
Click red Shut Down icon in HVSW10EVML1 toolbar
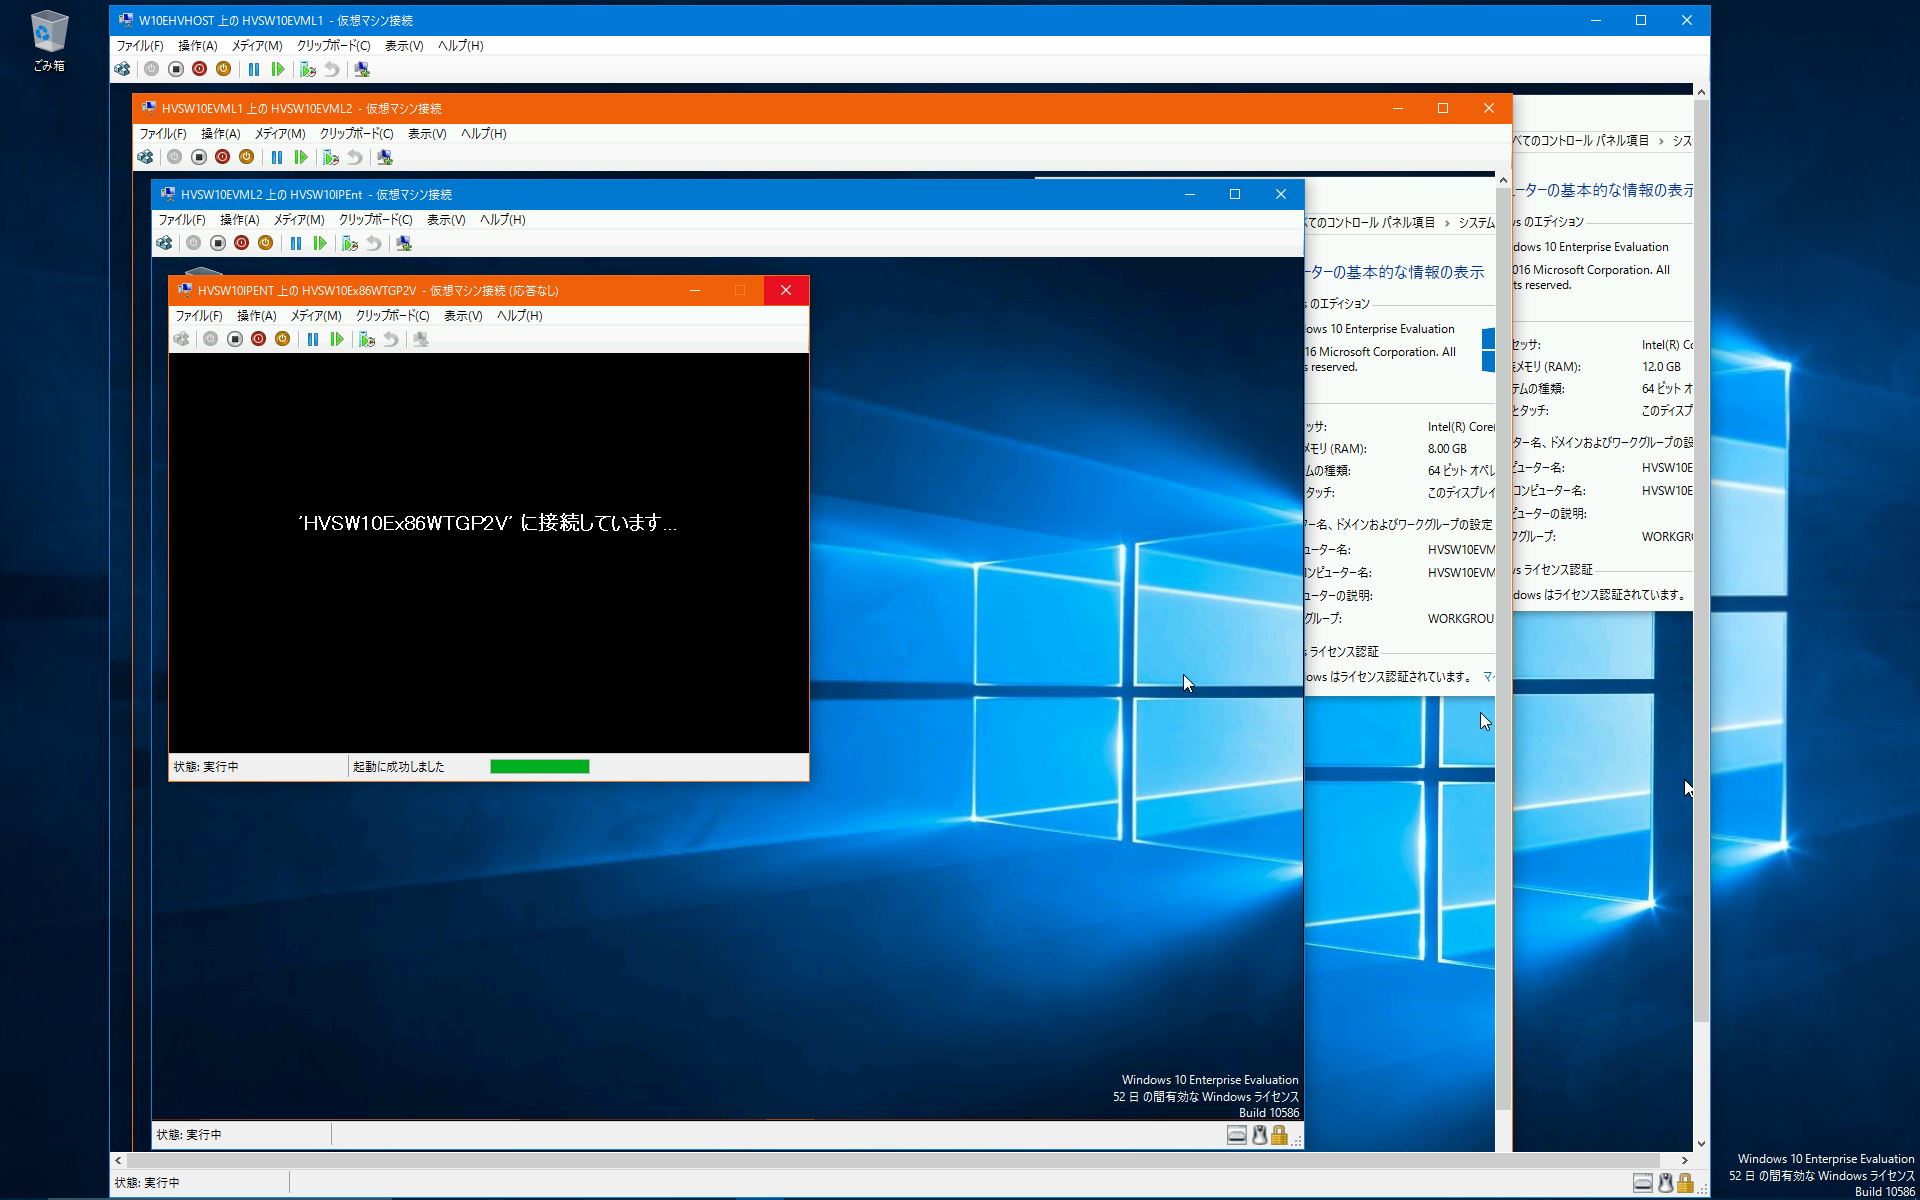(x=199, y=69)
